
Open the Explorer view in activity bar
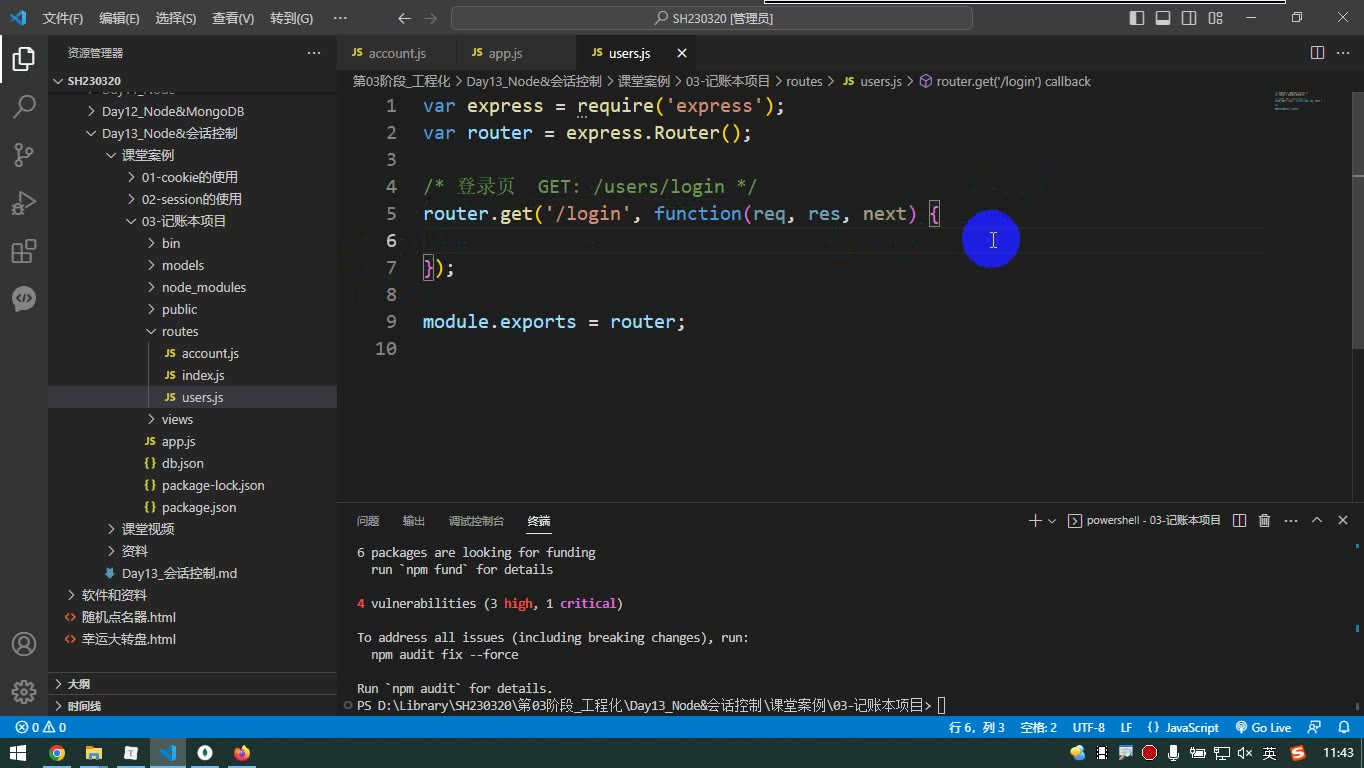(24, 59)
